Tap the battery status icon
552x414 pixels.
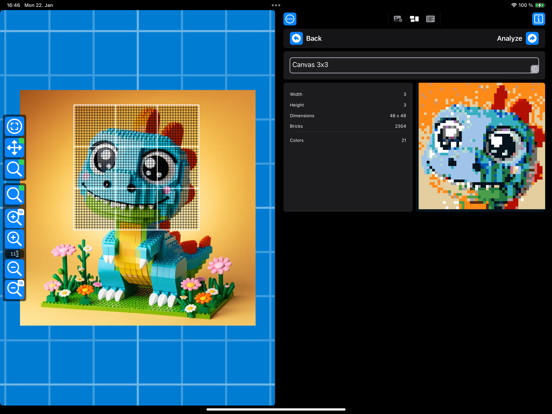540,5
